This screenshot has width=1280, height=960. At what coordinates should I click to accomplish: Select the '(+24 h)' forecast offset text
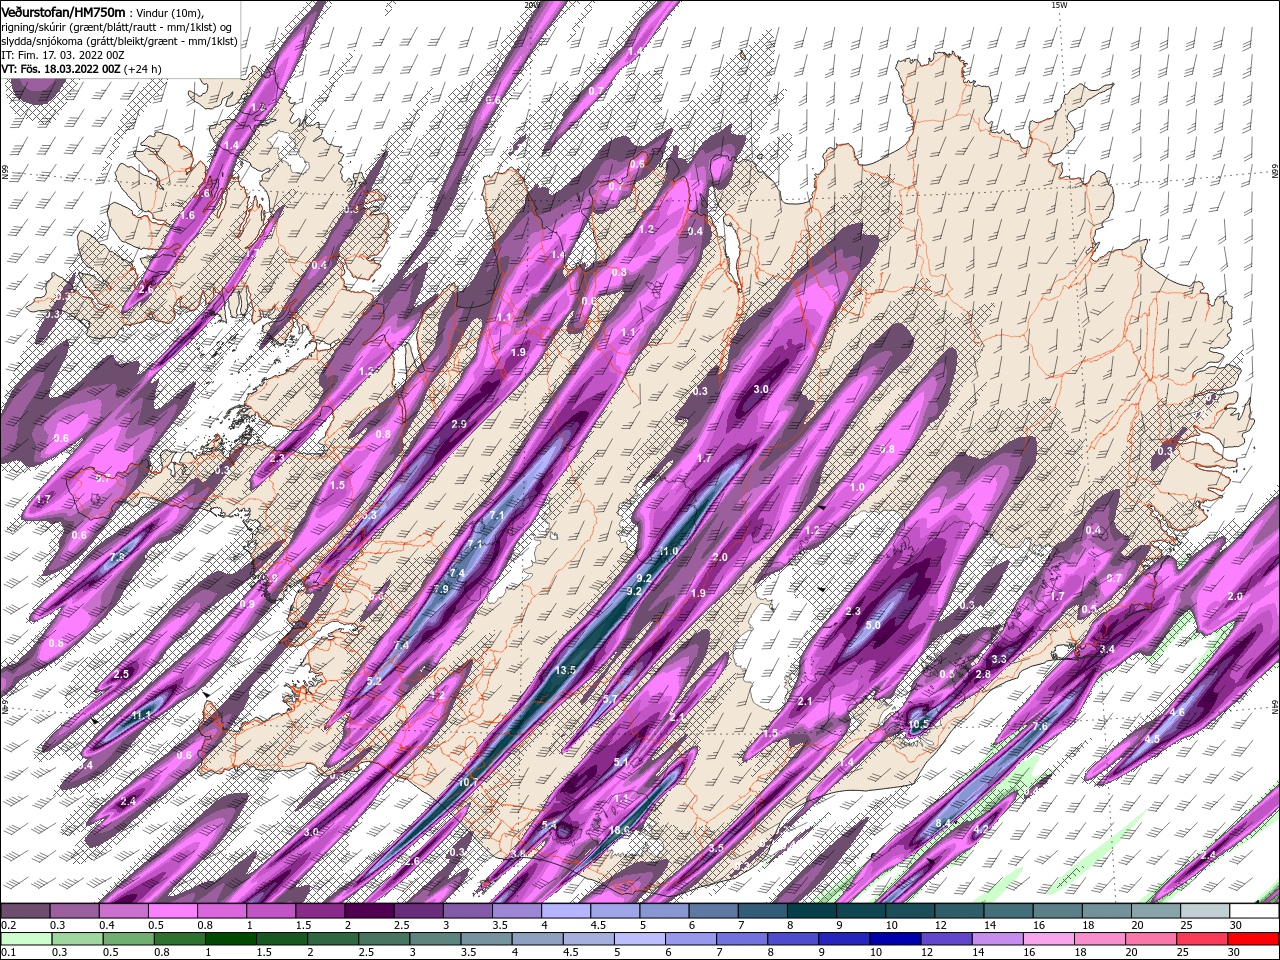pos(143,69)
